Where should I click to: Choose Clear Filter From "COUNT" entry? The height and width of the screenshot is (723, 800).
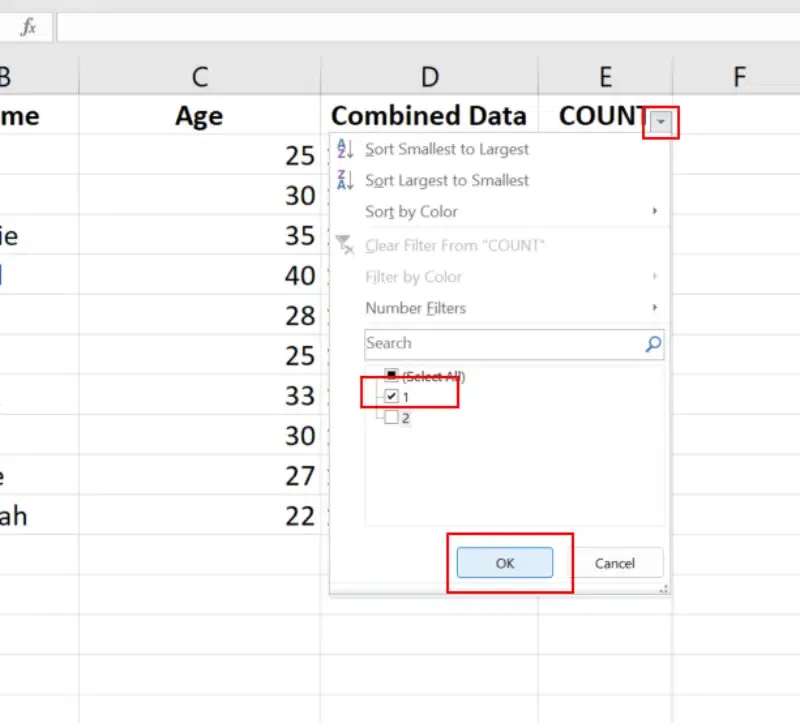(454, 245)
